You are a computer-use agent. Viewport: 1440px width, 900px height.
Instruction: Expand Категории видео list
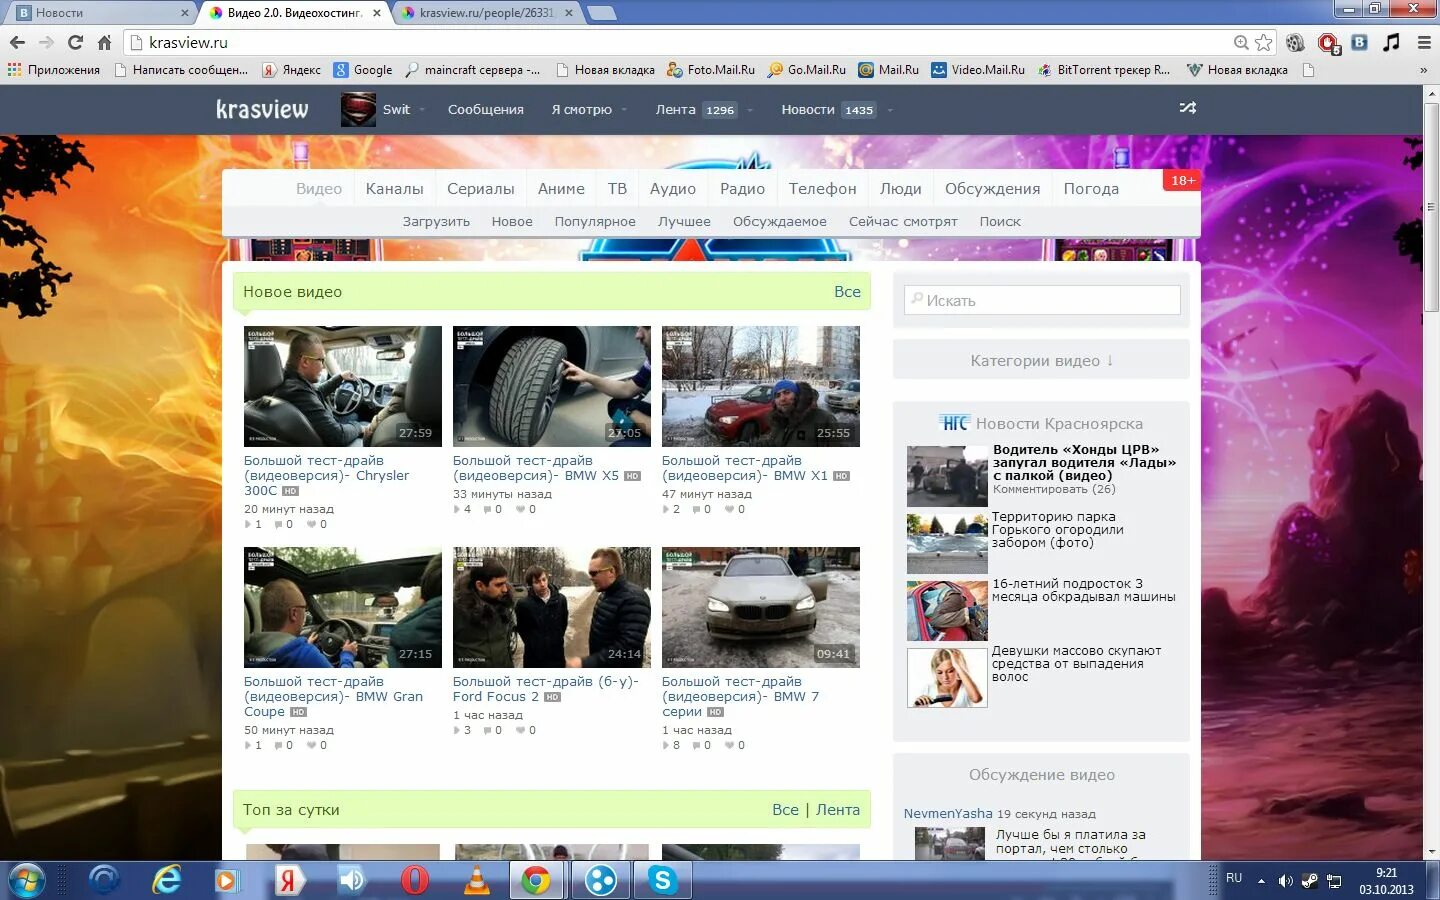coord(1041,360)
